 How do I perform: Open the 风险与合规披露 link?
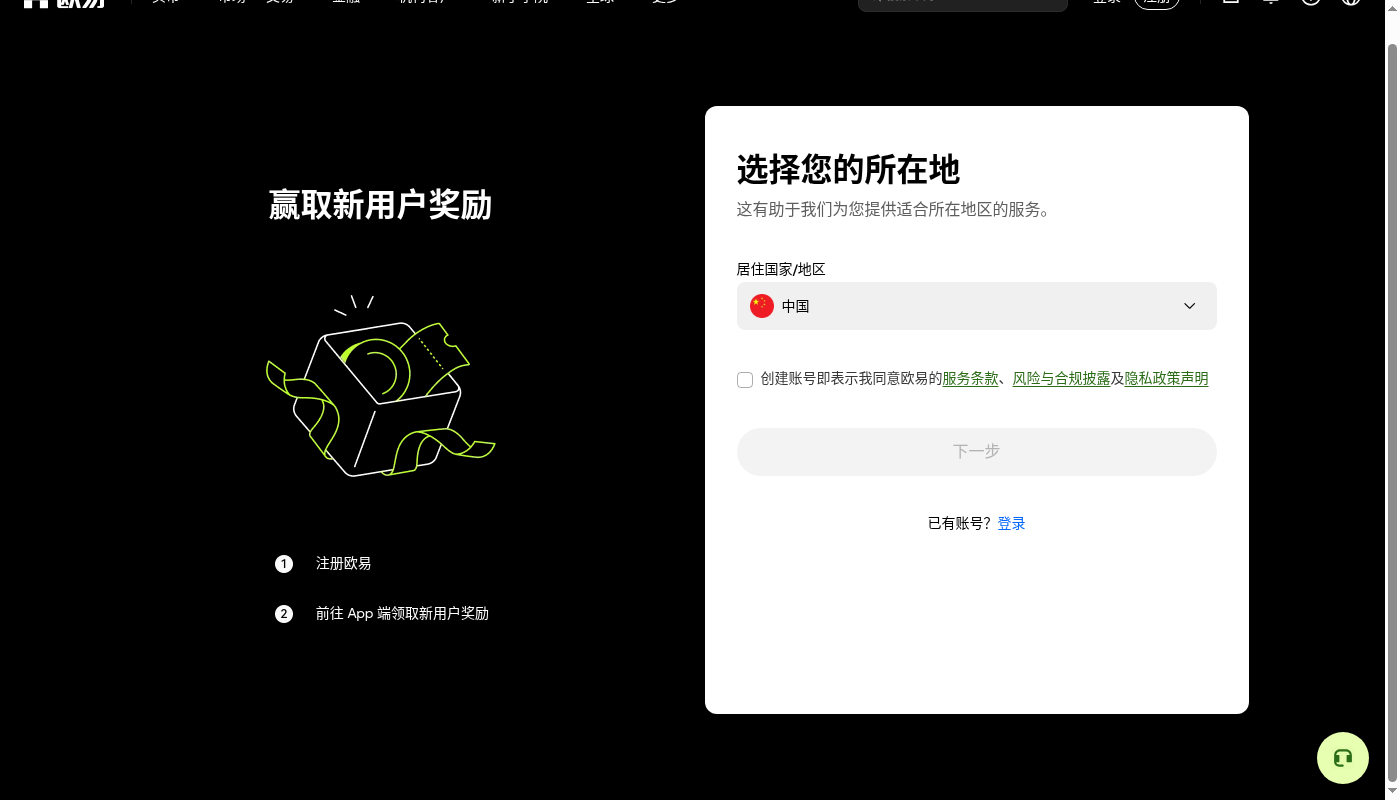pos(1061,379)
